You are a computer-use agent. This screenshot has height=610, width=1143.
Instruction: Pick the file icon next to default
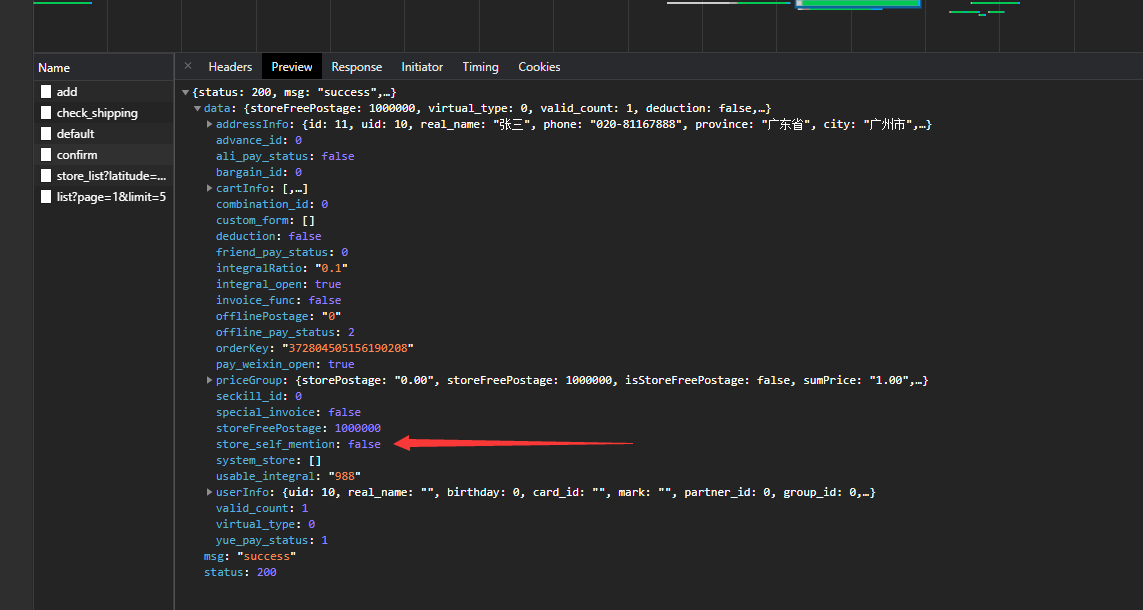[x=46, y=134]
